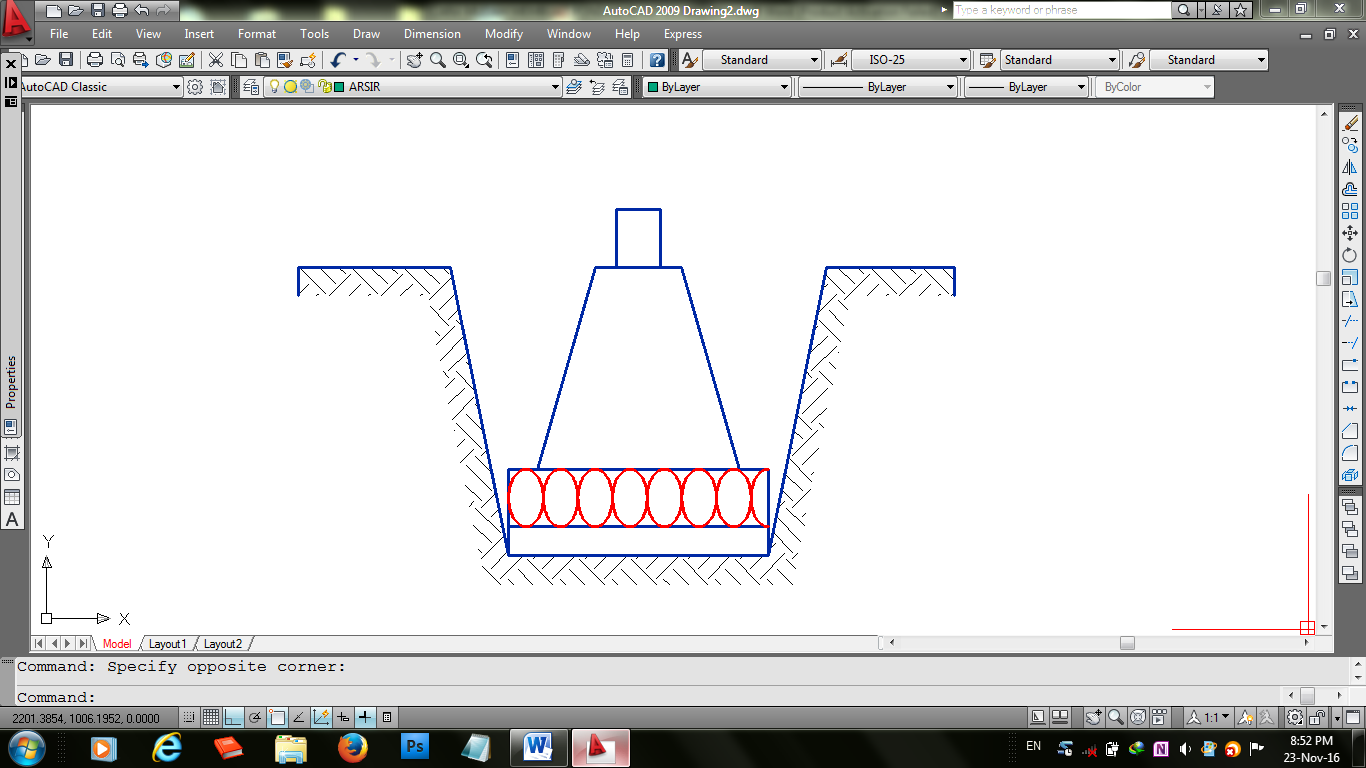Screen dimensions: 1366x768
Task: Click the QuickCalc icon on toolbar
Action: (x=627, y=60)
